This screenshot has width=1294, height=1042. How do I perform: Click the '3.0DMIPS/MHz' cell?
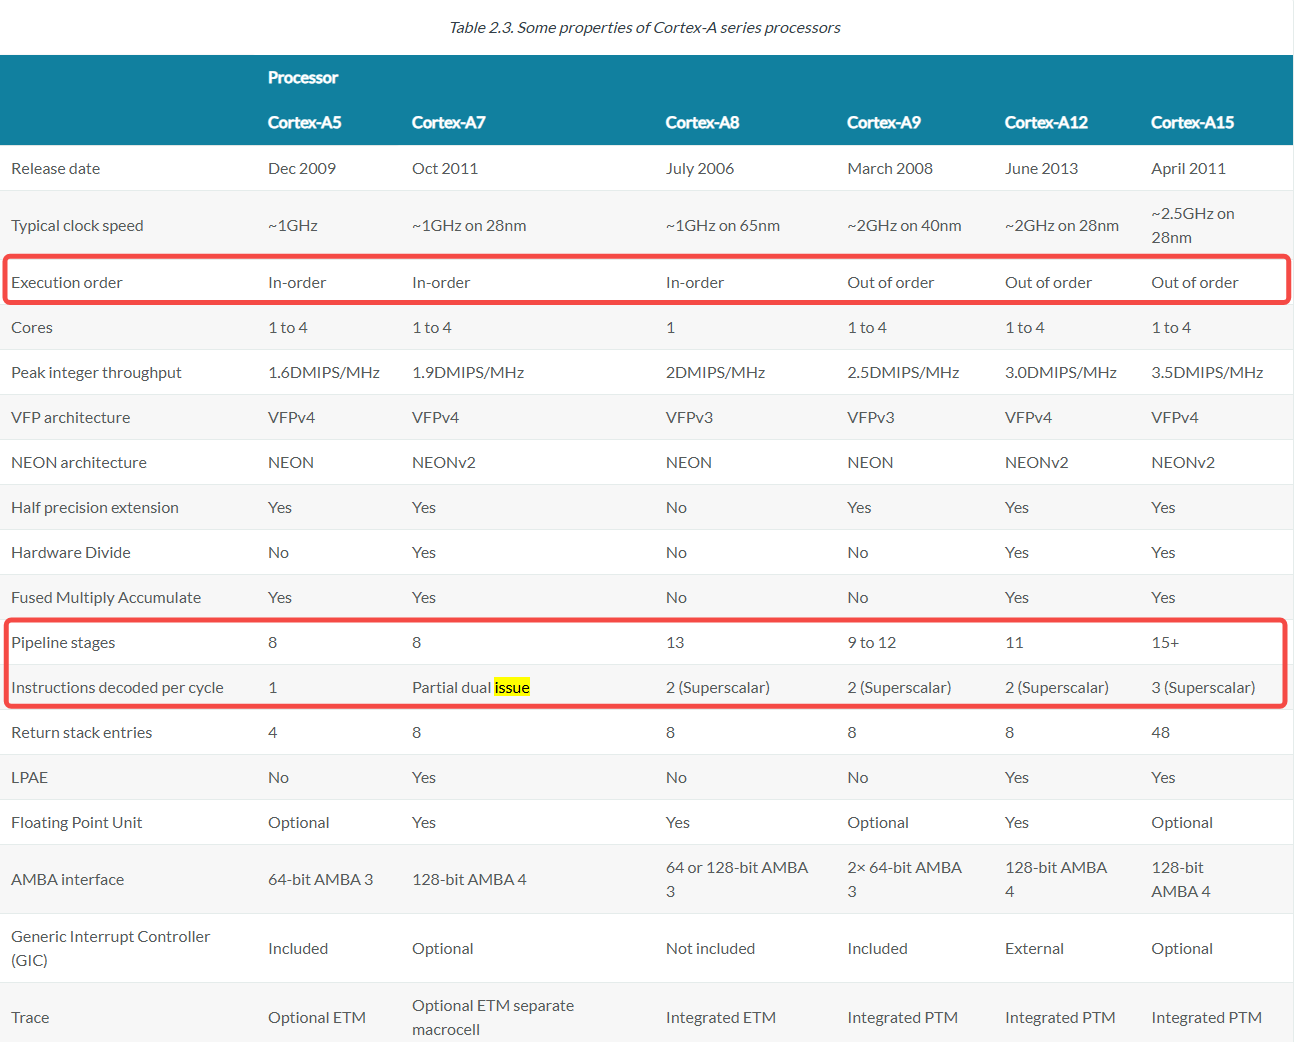[x=1061, y=373]
